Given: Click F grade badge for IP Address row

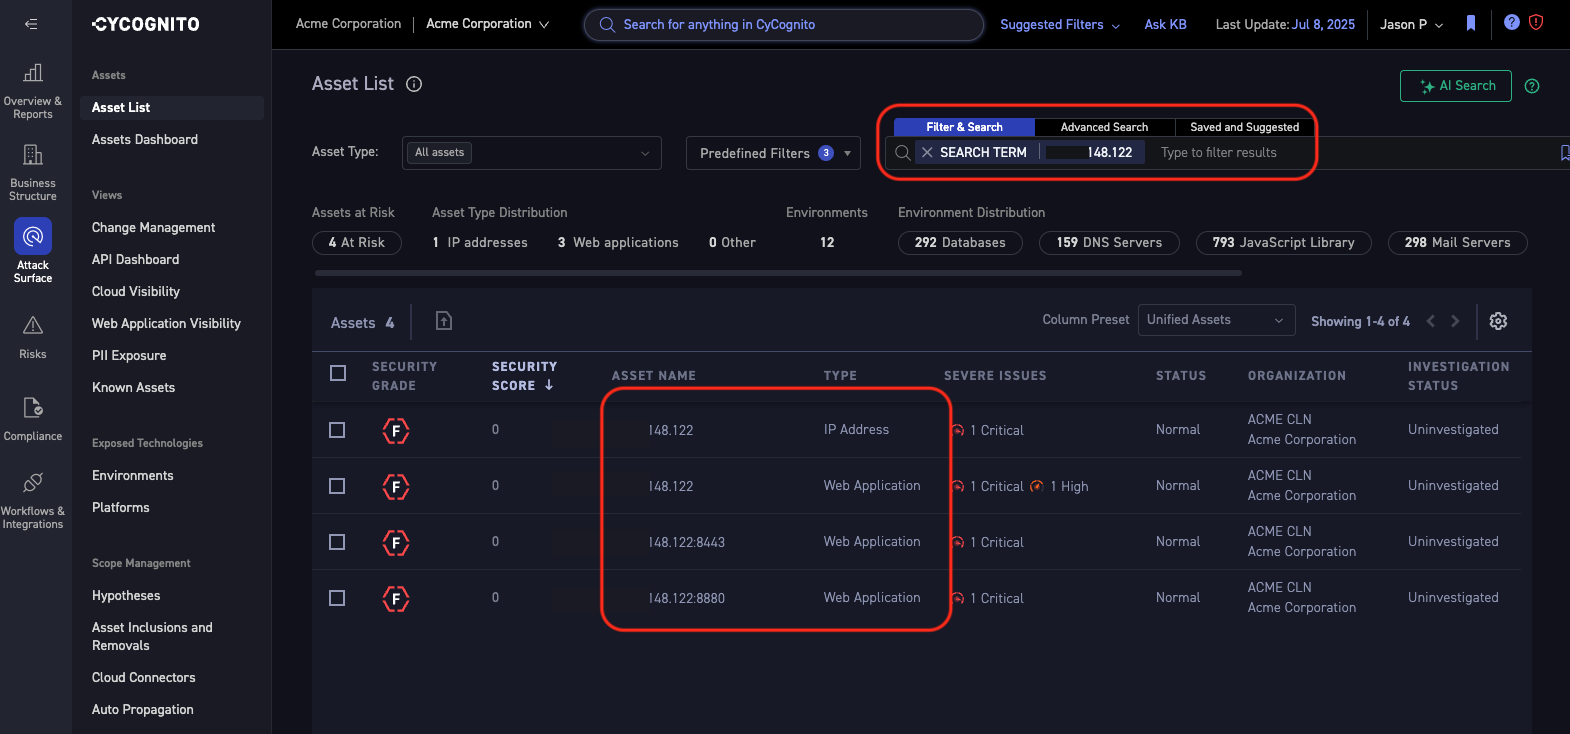Looking at the screenshot, I should 396,431.
